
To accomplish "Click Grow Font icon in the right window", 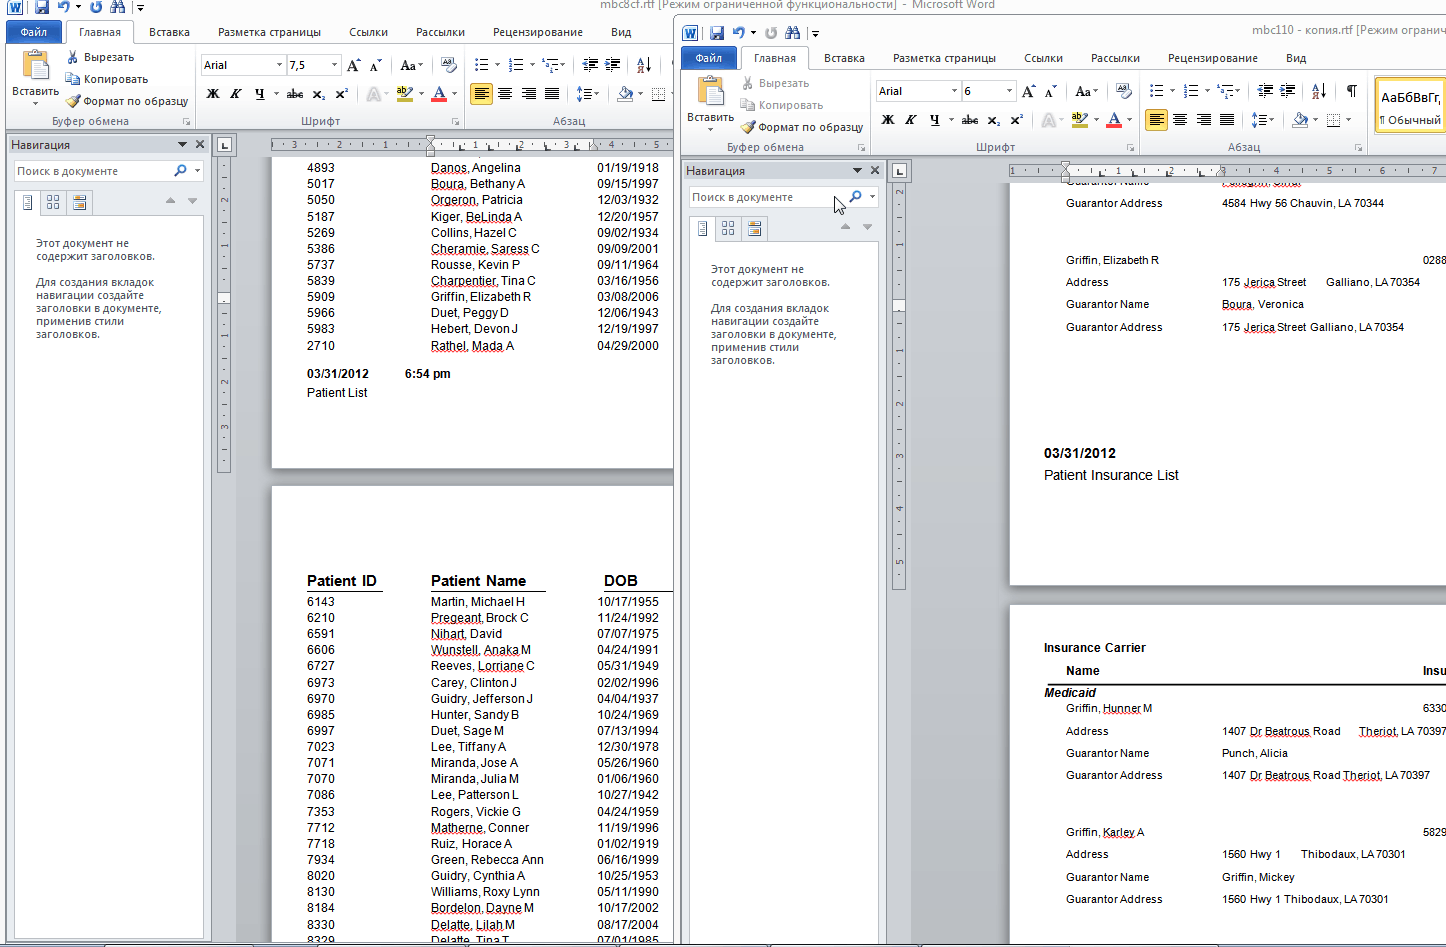I will [1028, 91].
